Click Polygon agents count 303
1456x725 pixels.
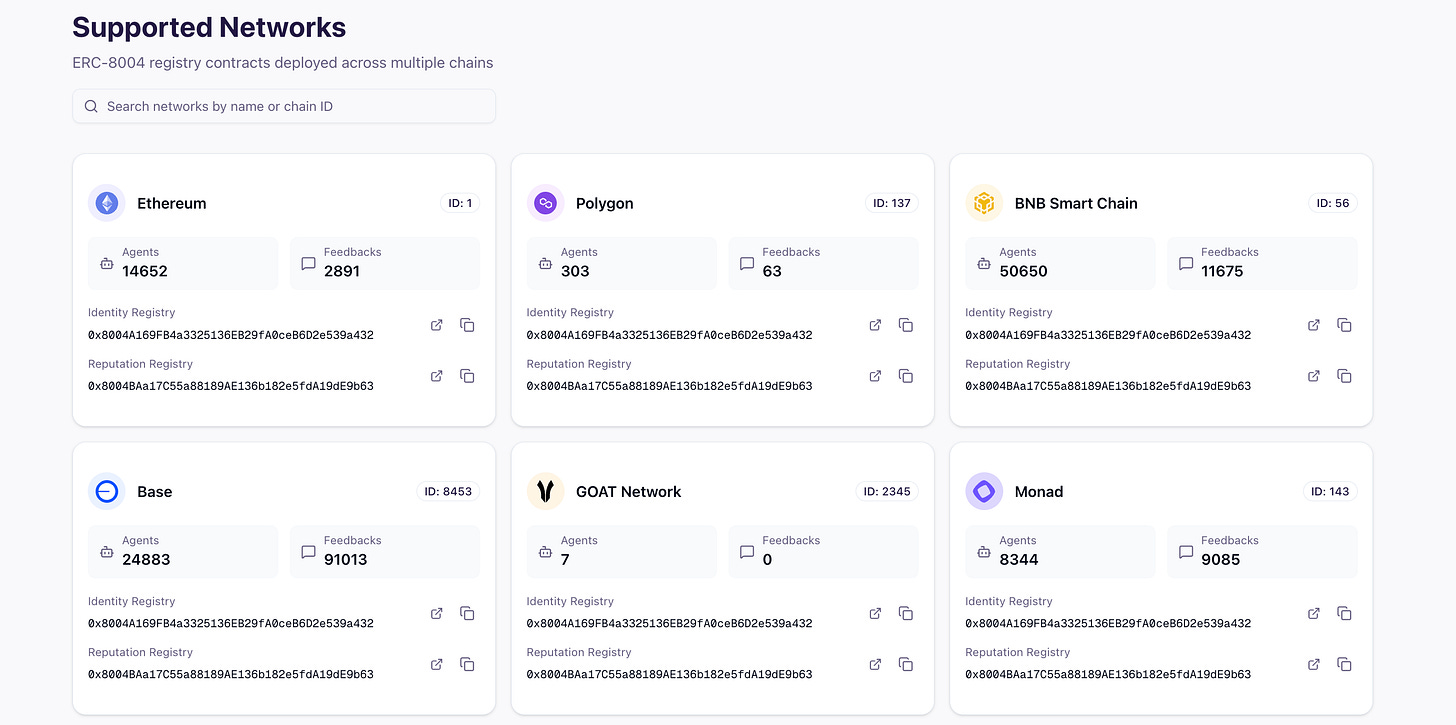575,271
